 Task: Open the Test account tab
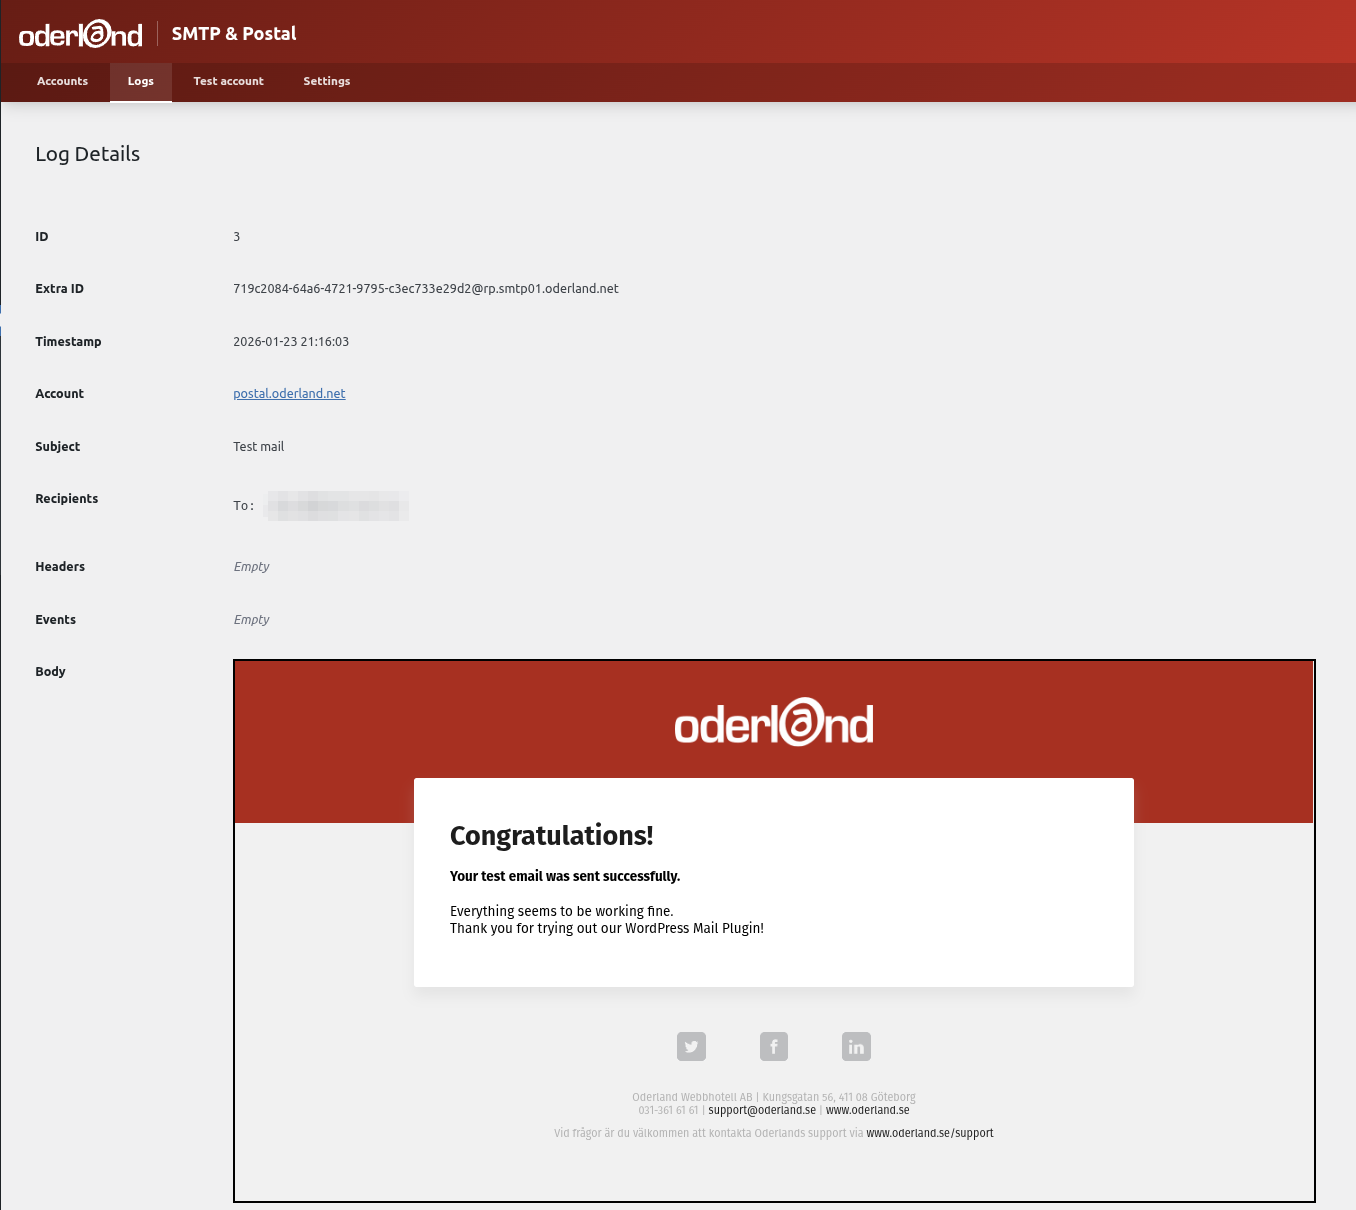pos(228,82)
